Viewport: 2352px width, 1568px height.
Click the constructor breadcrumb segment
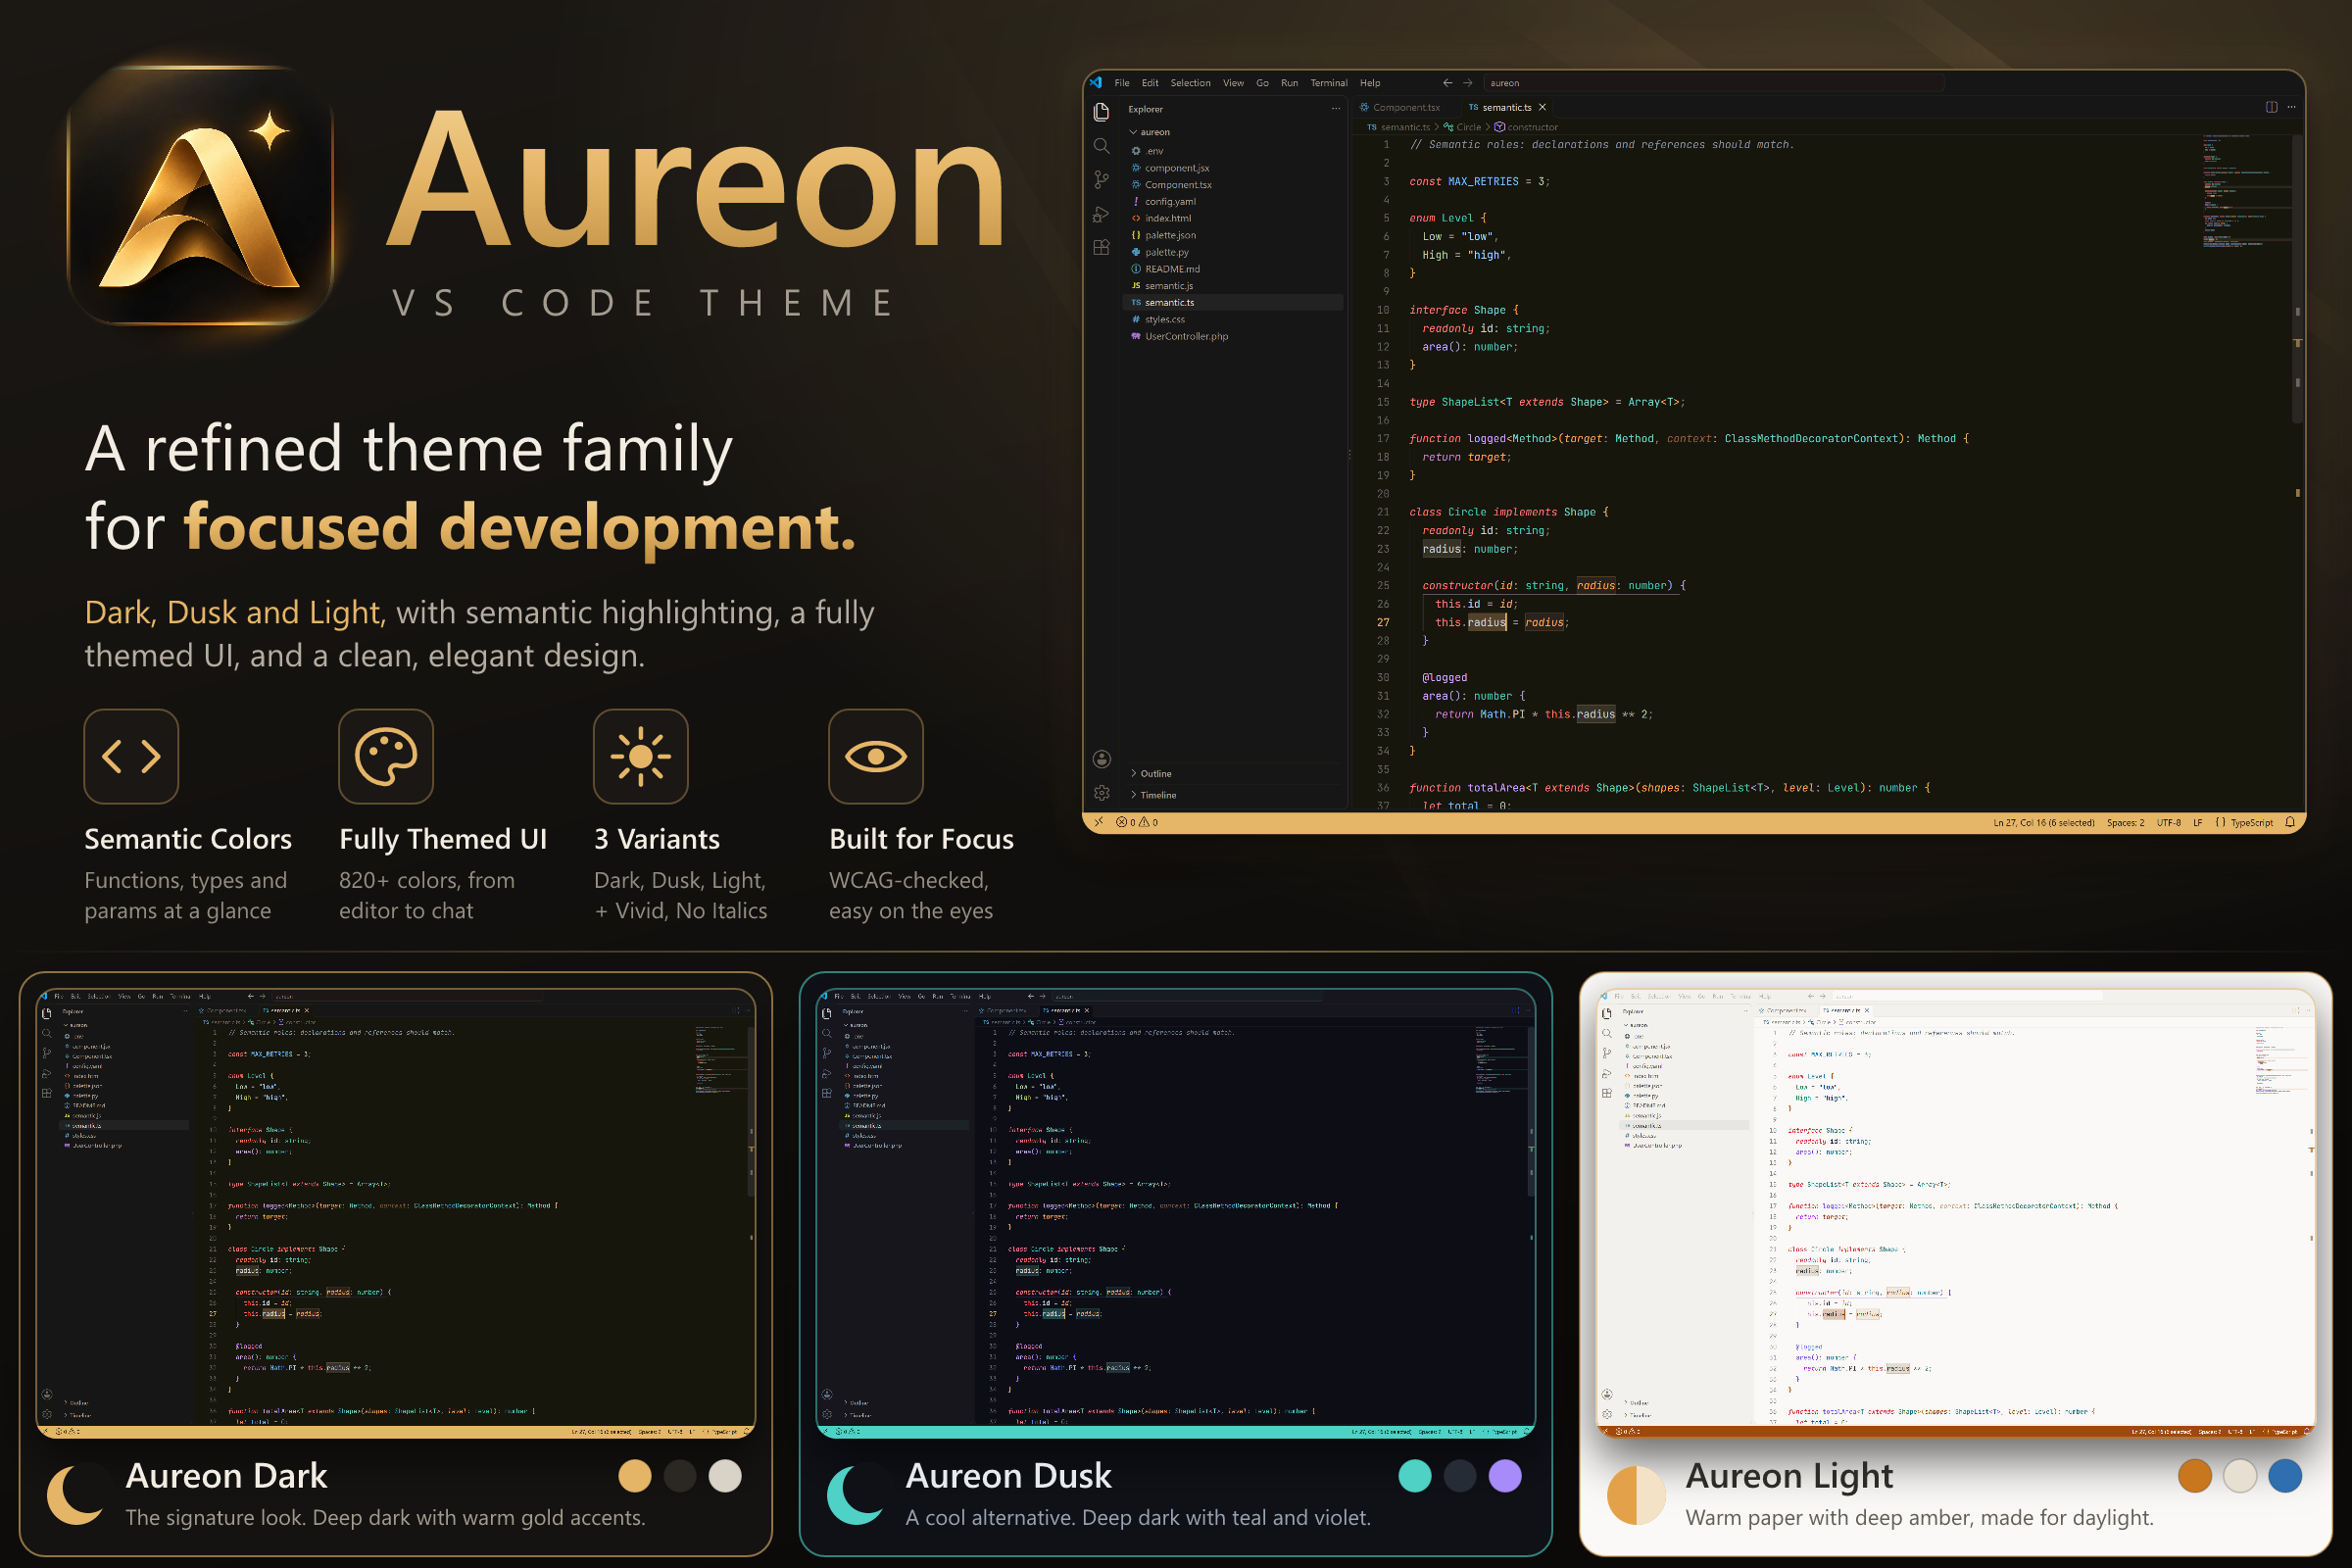click(x=1526, y=127)
